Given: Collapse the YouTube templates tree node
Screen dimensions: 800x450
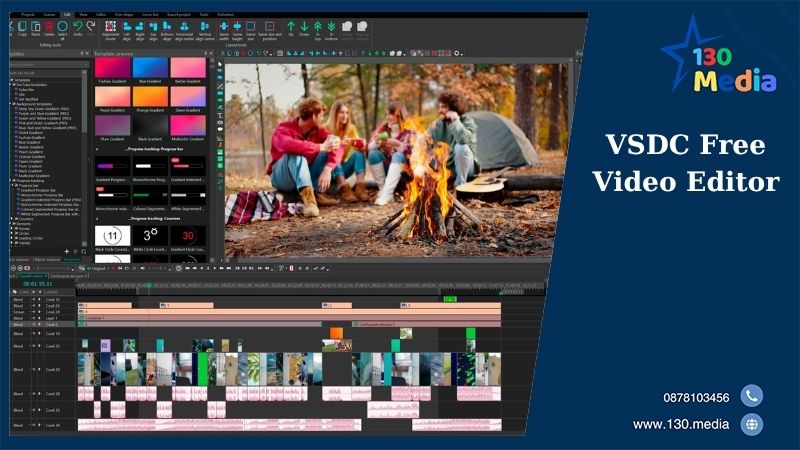Looking at the screenshot, I should (12, 85).
